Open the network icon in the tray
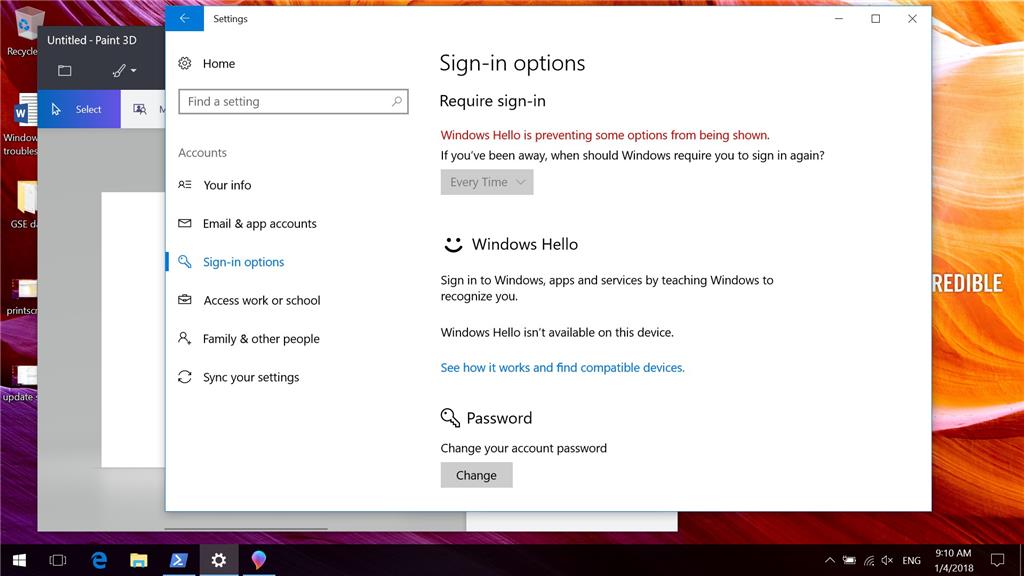 point(869,560)
